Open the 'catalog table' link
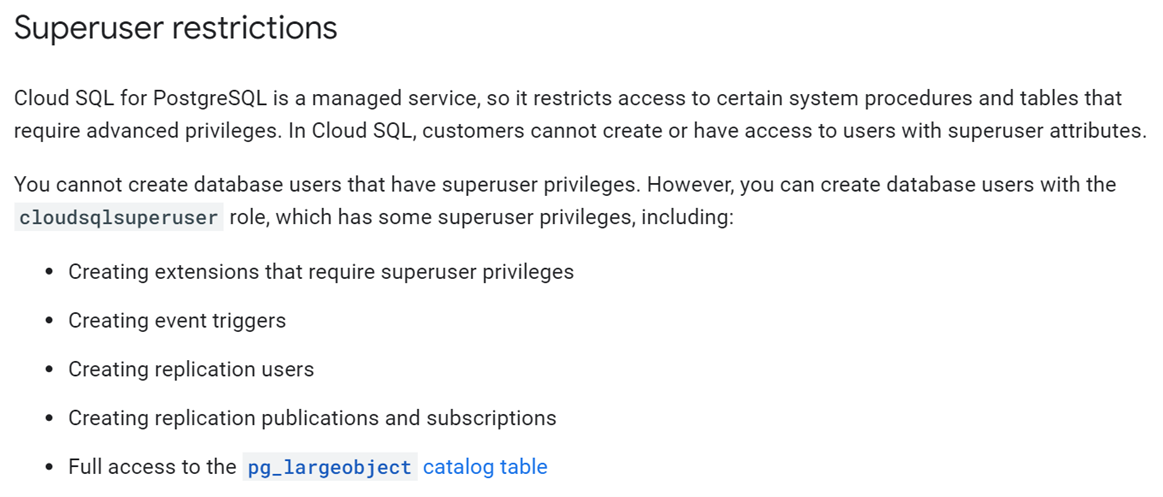1163x497 pixels. coord(485,467)
